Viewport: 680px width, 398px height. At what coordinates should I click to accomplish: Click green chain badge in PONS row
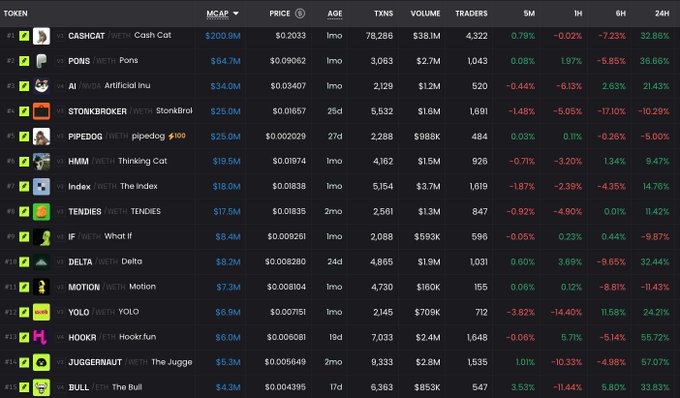24,61
